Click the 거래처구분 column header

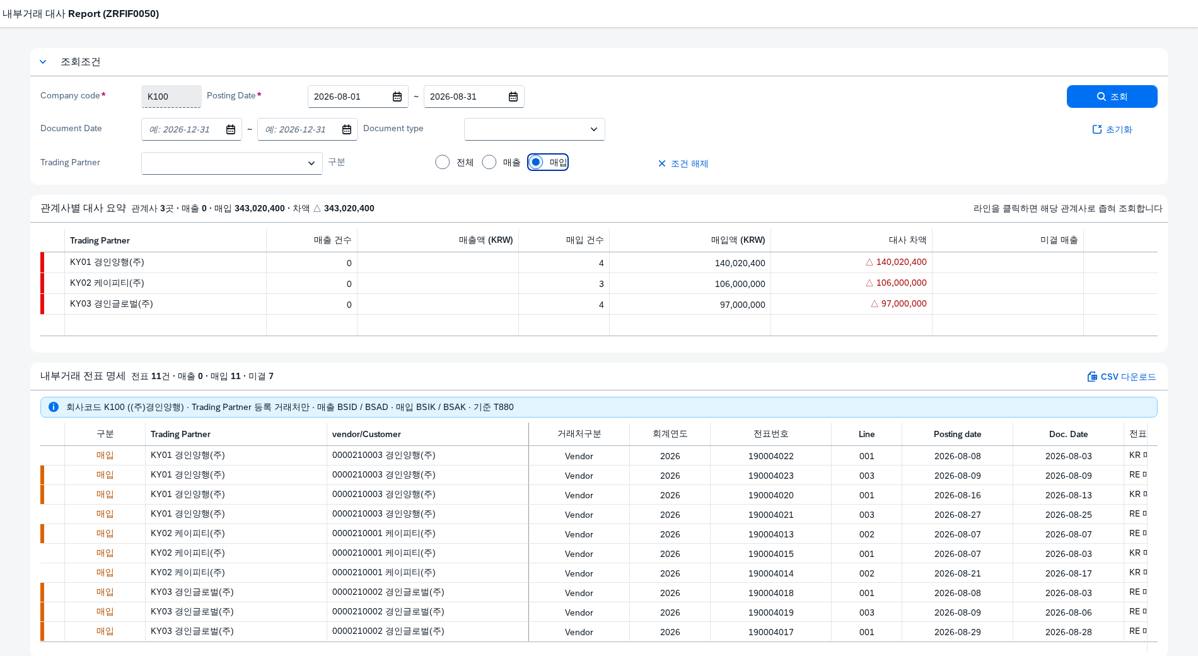coord(578,434)
